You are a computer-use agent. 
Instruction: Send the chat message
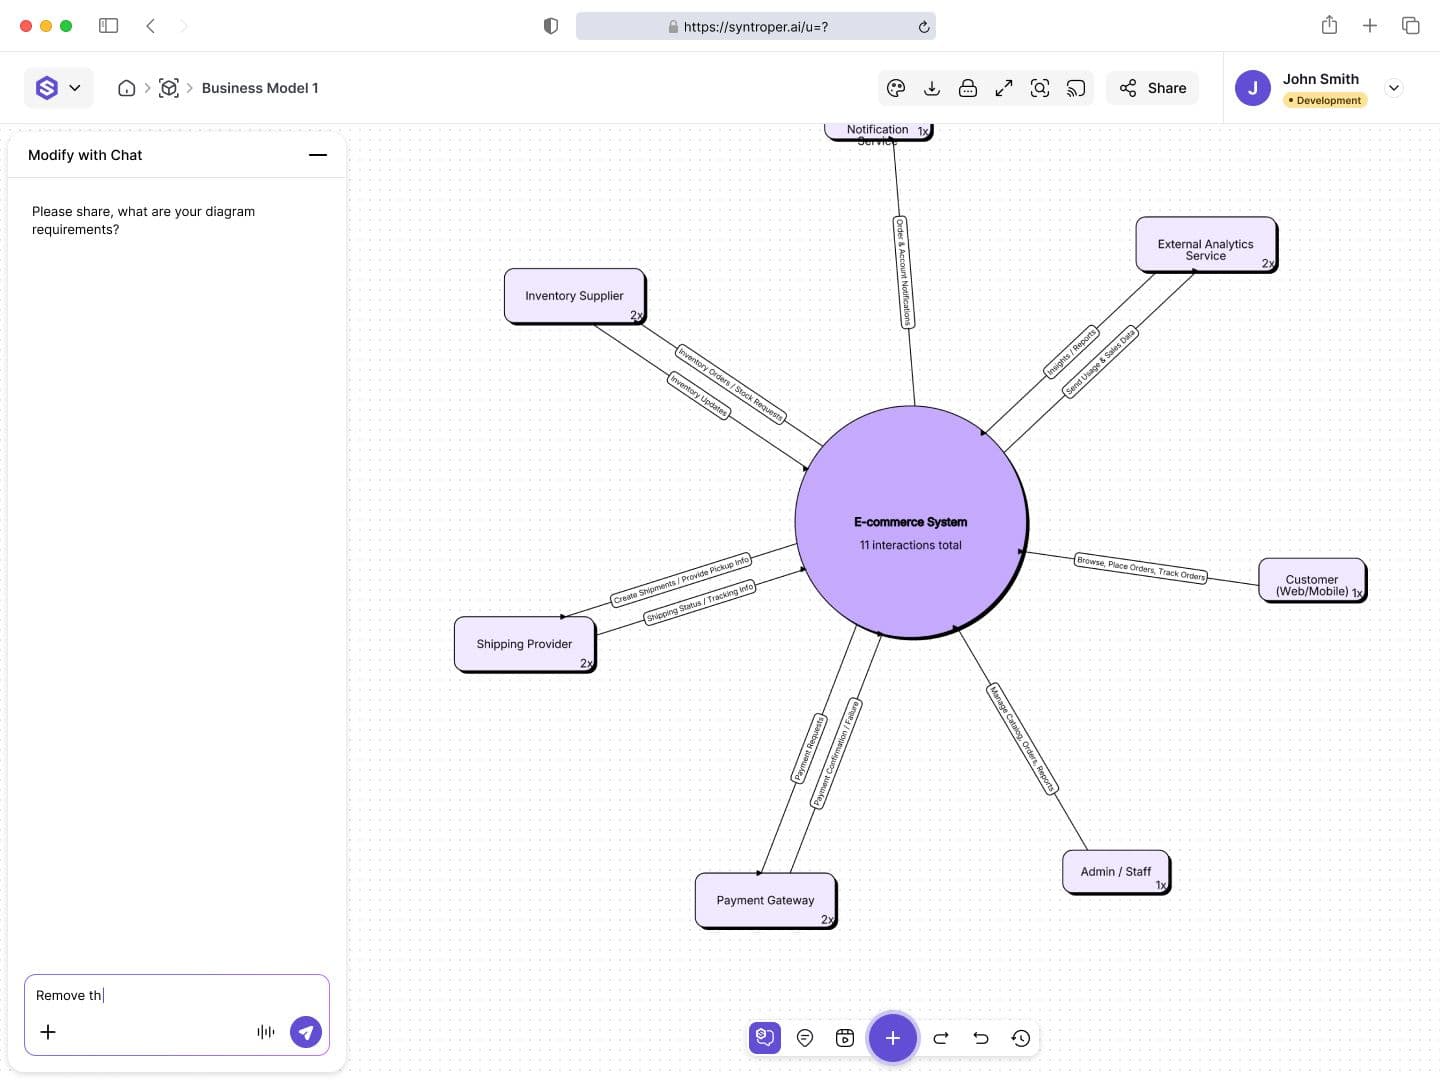coord(306,1032)
